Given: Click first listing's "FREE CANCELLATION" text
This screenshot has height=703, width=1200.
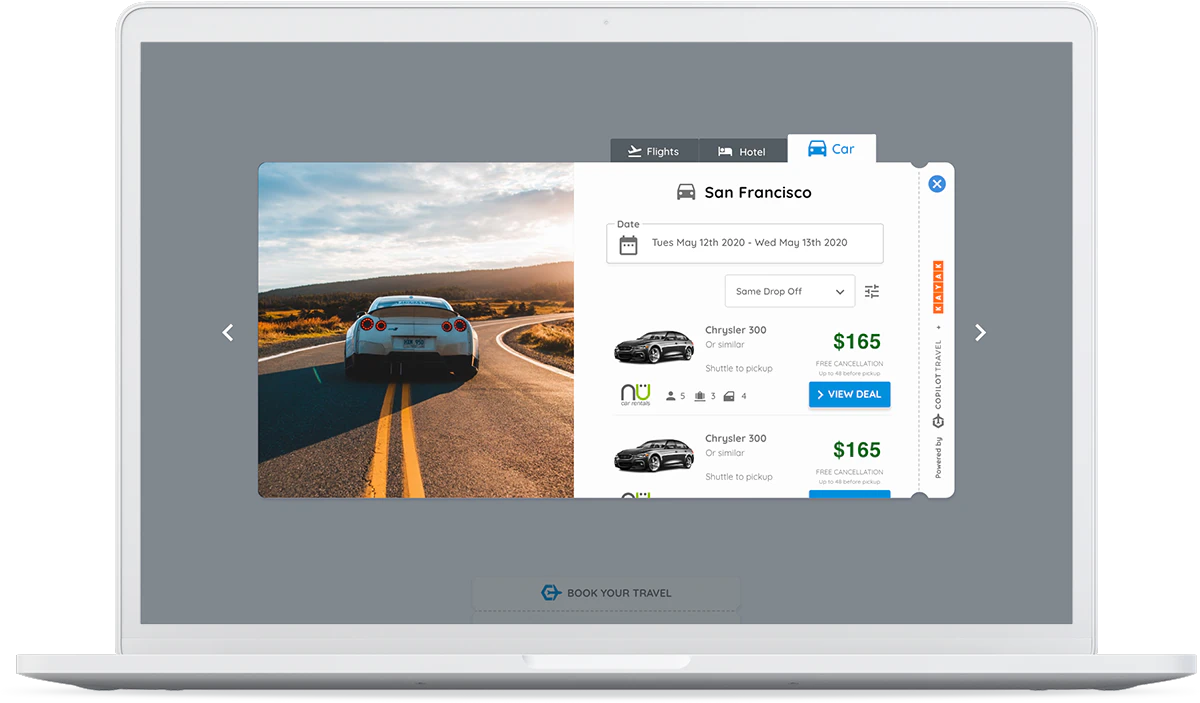Looking at the screenshot, I should click(x=849, y=364).
